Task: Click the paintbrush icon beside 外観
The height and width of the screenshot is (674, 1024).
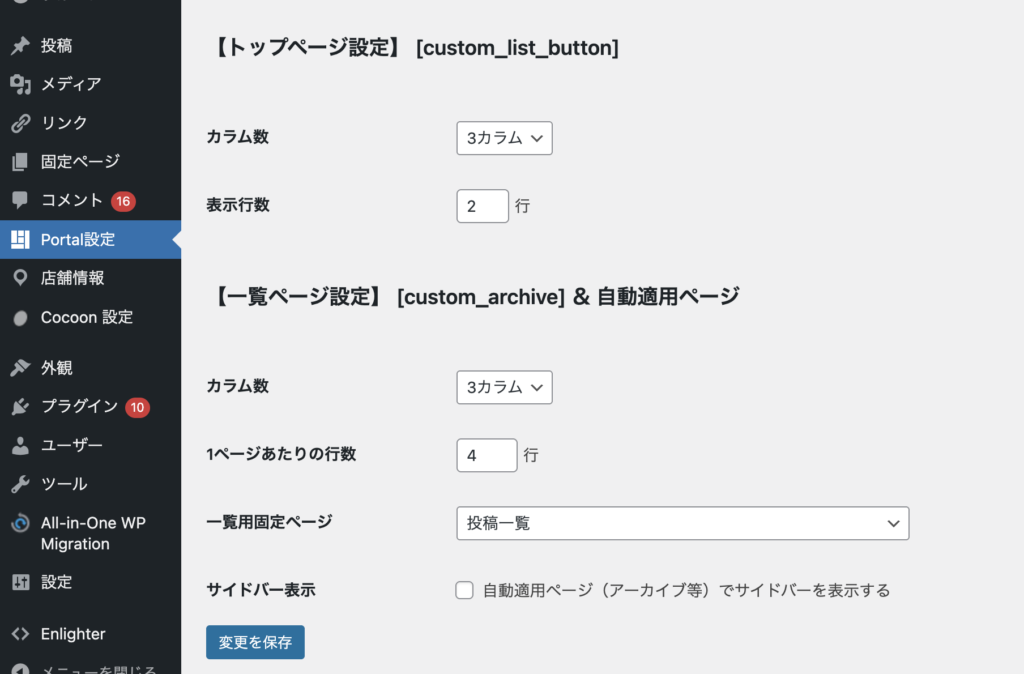Action: [x=20, y=368]
